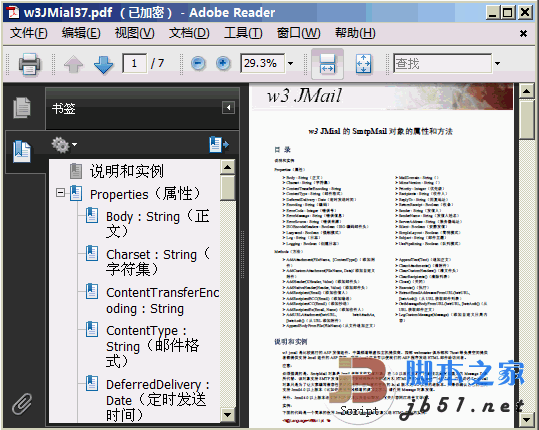Screen dimensions: 539x430
Task: Toggle the Bookmarks panel icon in the sidebar
Action: tap(22, 151)
